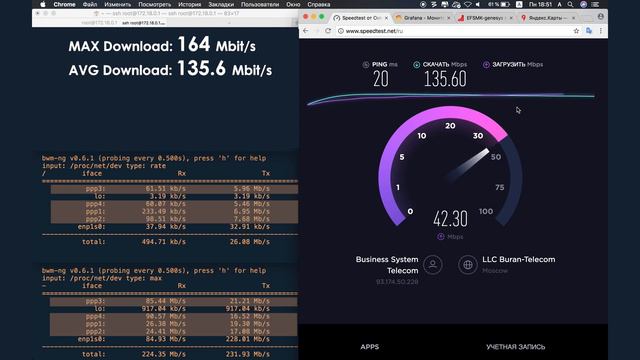Click the Wi-Fi status icon in menu bar
Screen dimensions: 640x360
(x=468, y=4)
